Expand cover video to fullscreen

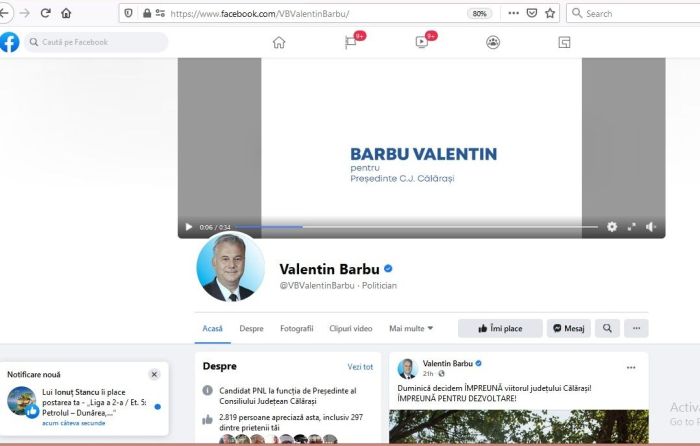(x=631, y=227)
